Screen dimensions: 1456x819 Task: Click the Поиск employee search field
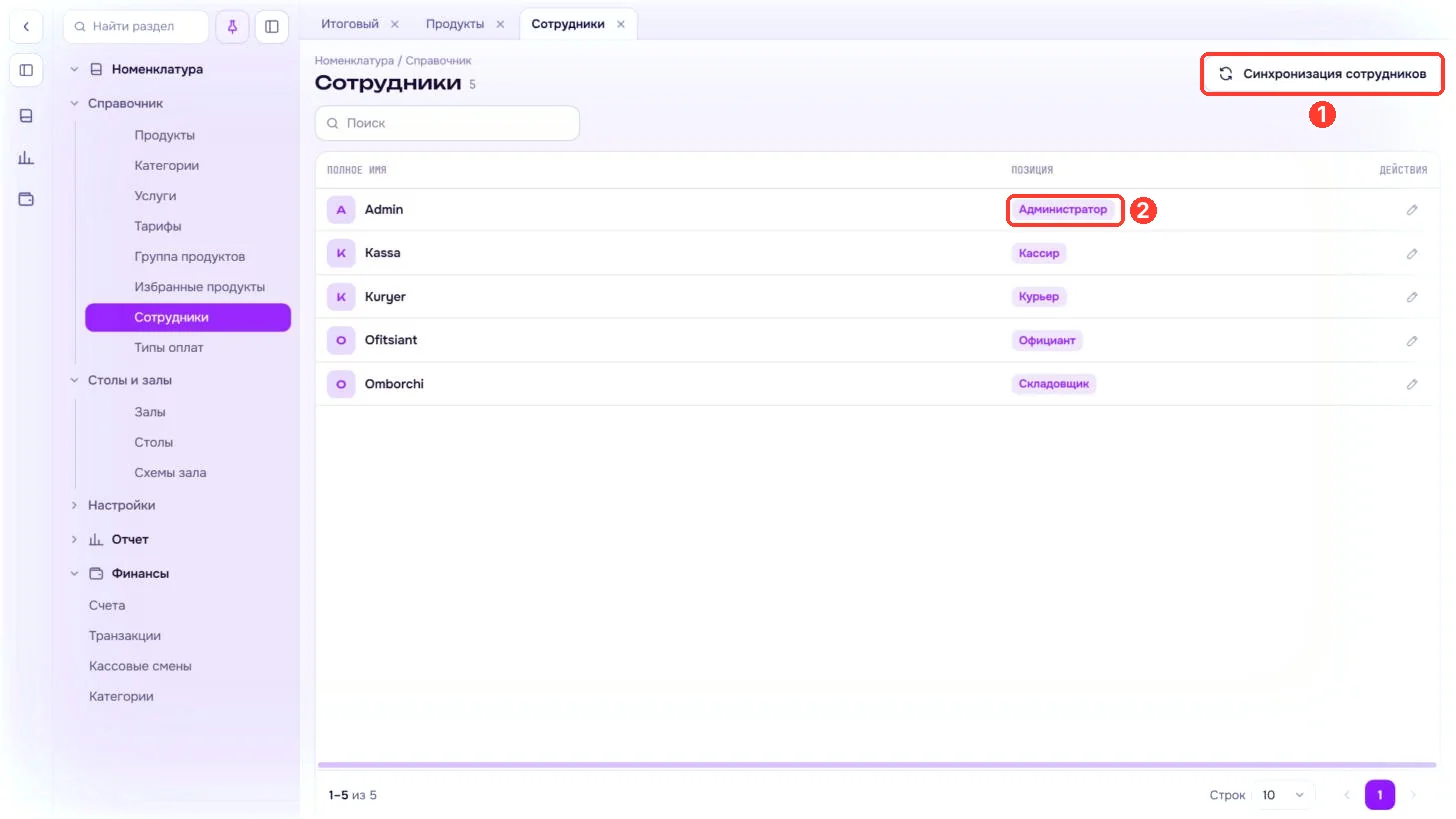[447, 123]
